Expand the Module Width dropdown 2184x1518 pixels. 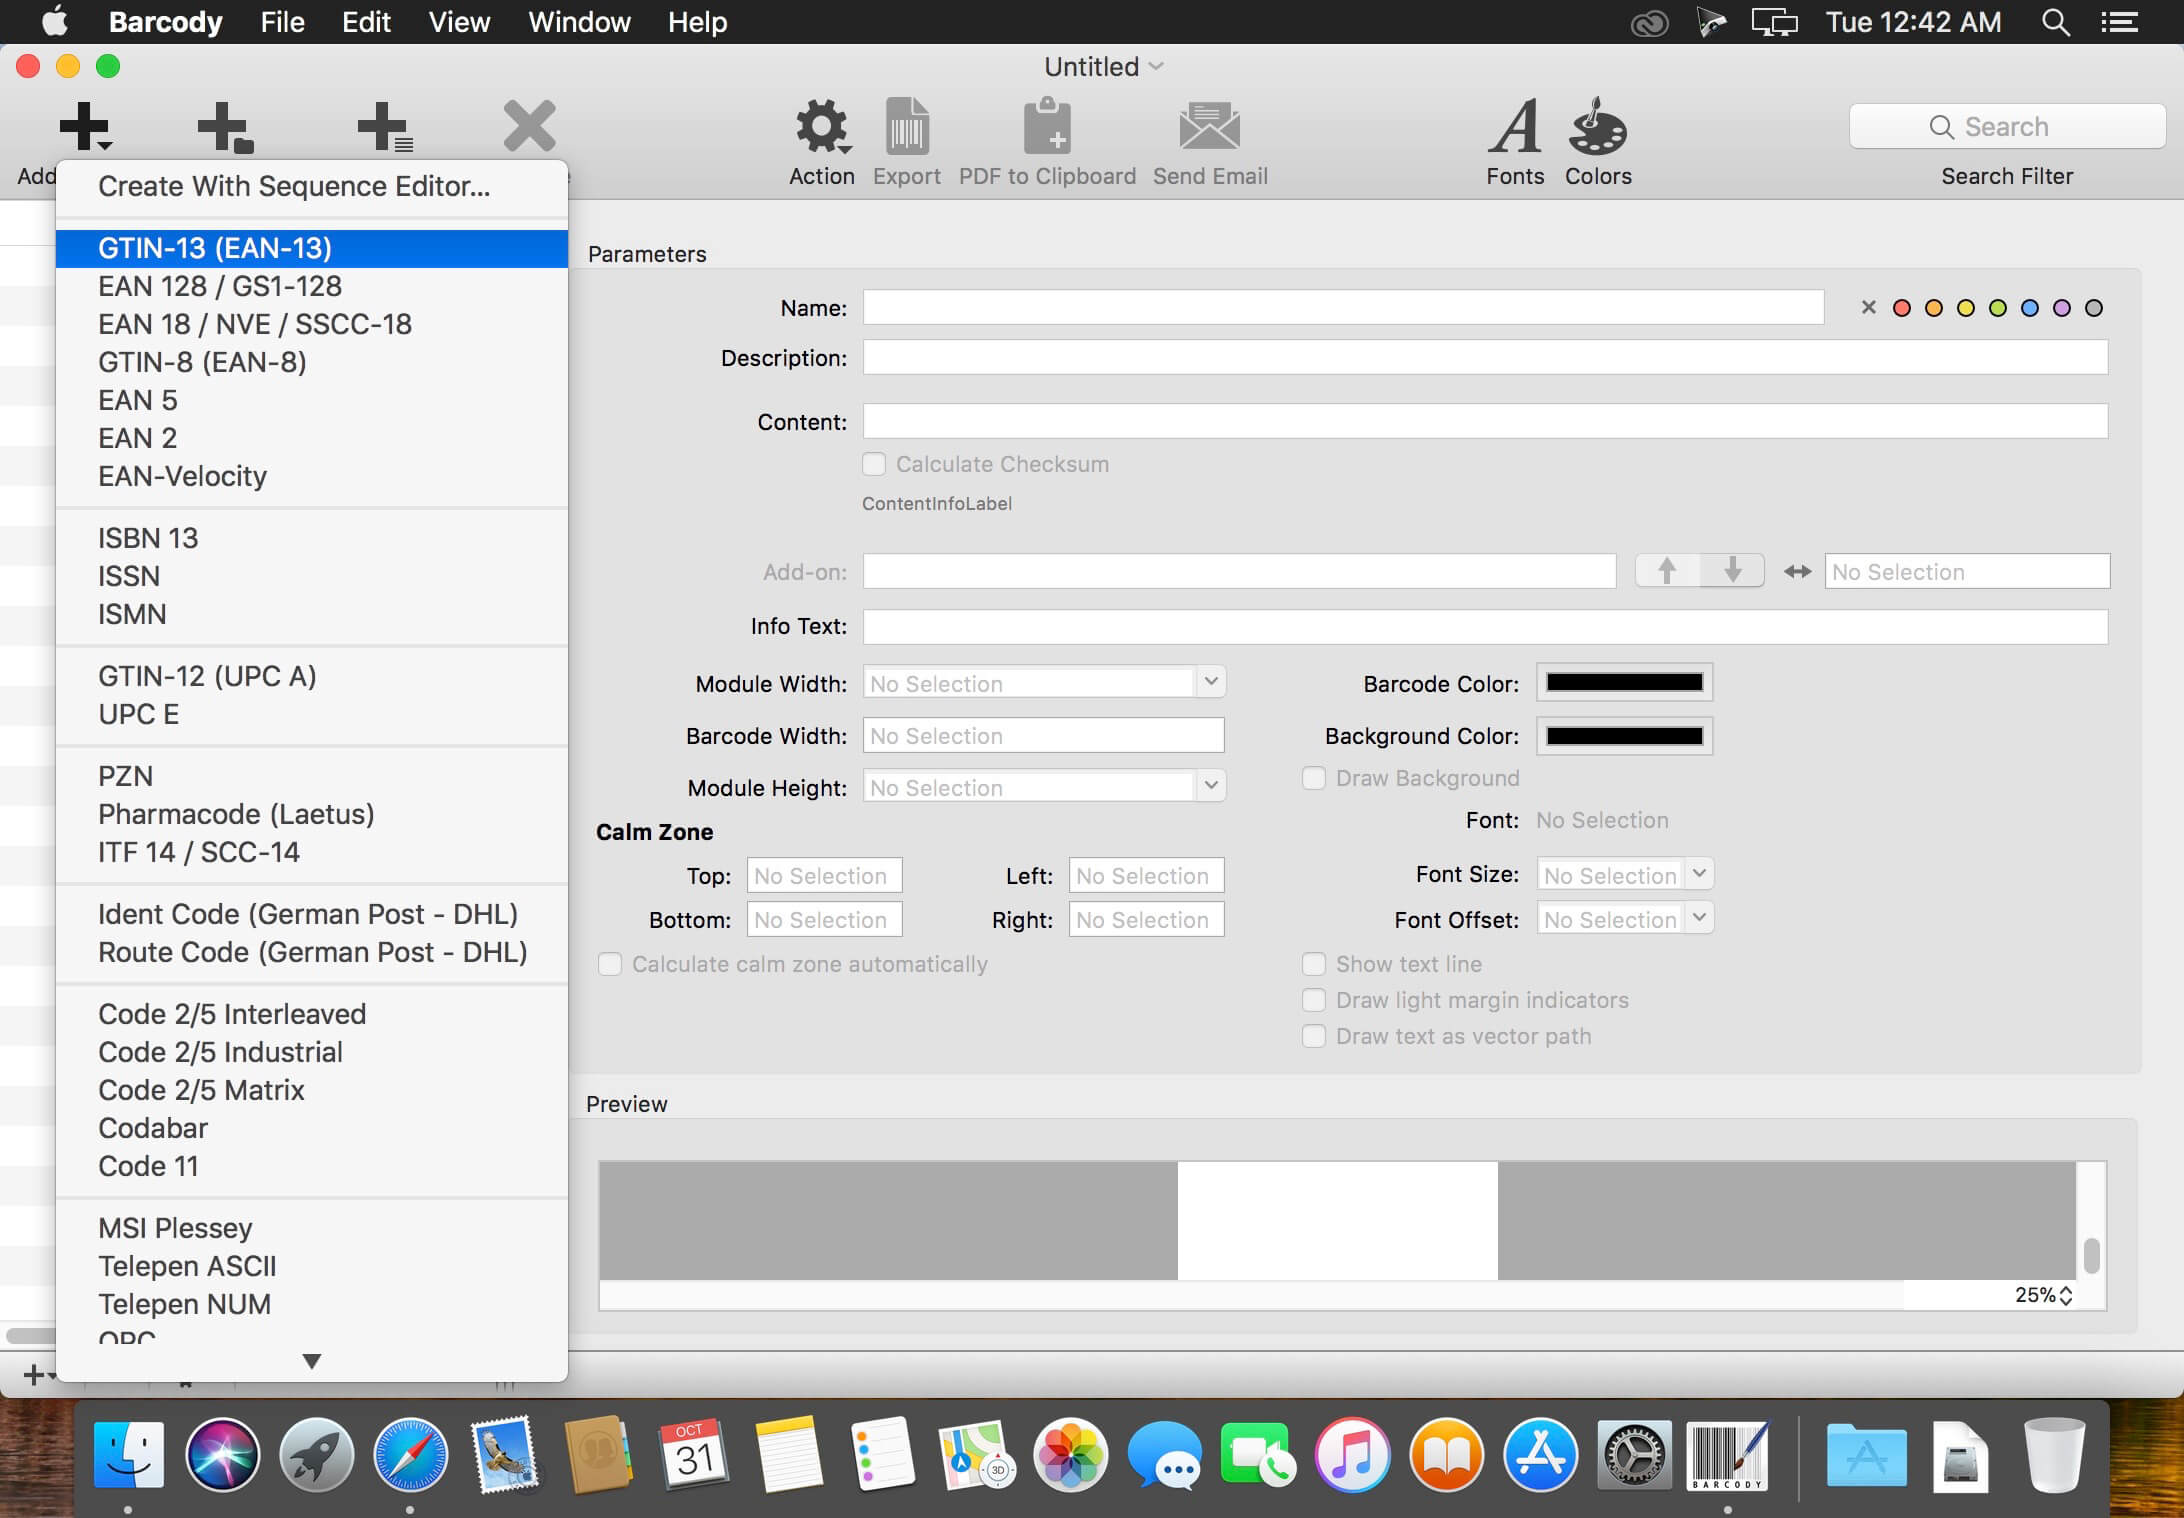(x=1211, y=682)
